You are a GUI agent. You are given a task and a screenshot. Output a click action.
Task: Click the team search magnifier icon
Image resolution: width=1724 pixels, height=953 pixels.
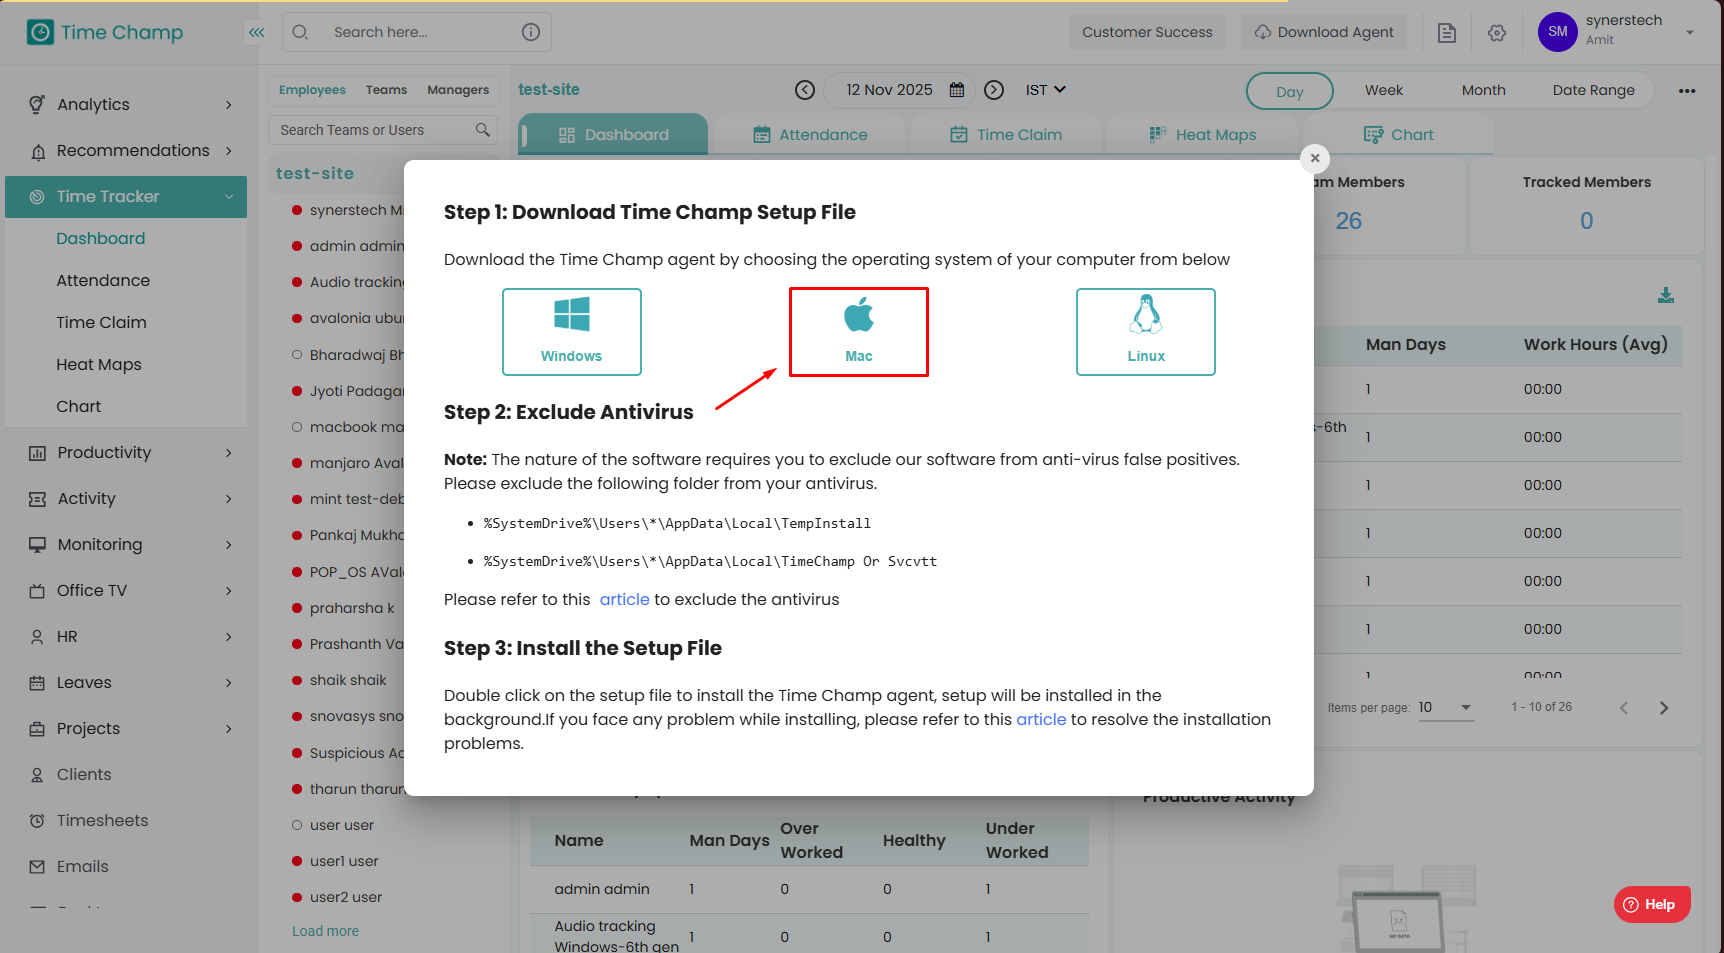(x=483, y=130)
